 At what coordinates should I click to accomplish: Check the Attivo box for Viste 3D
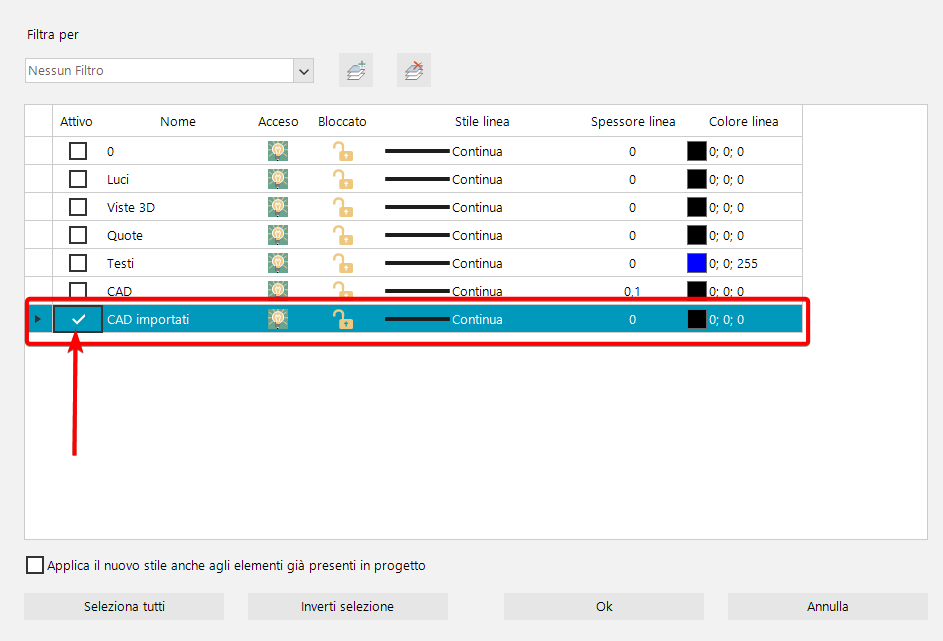(78, 207)
